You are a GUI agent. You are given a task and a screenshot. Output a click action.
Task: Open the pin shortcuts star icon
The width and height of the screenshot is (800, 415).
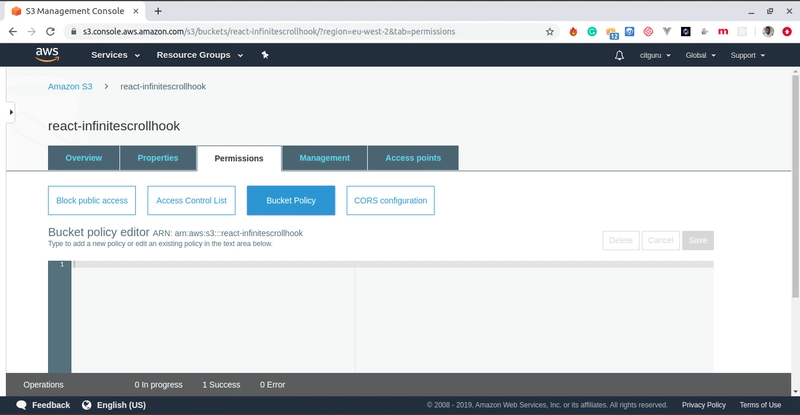(265, 55)
